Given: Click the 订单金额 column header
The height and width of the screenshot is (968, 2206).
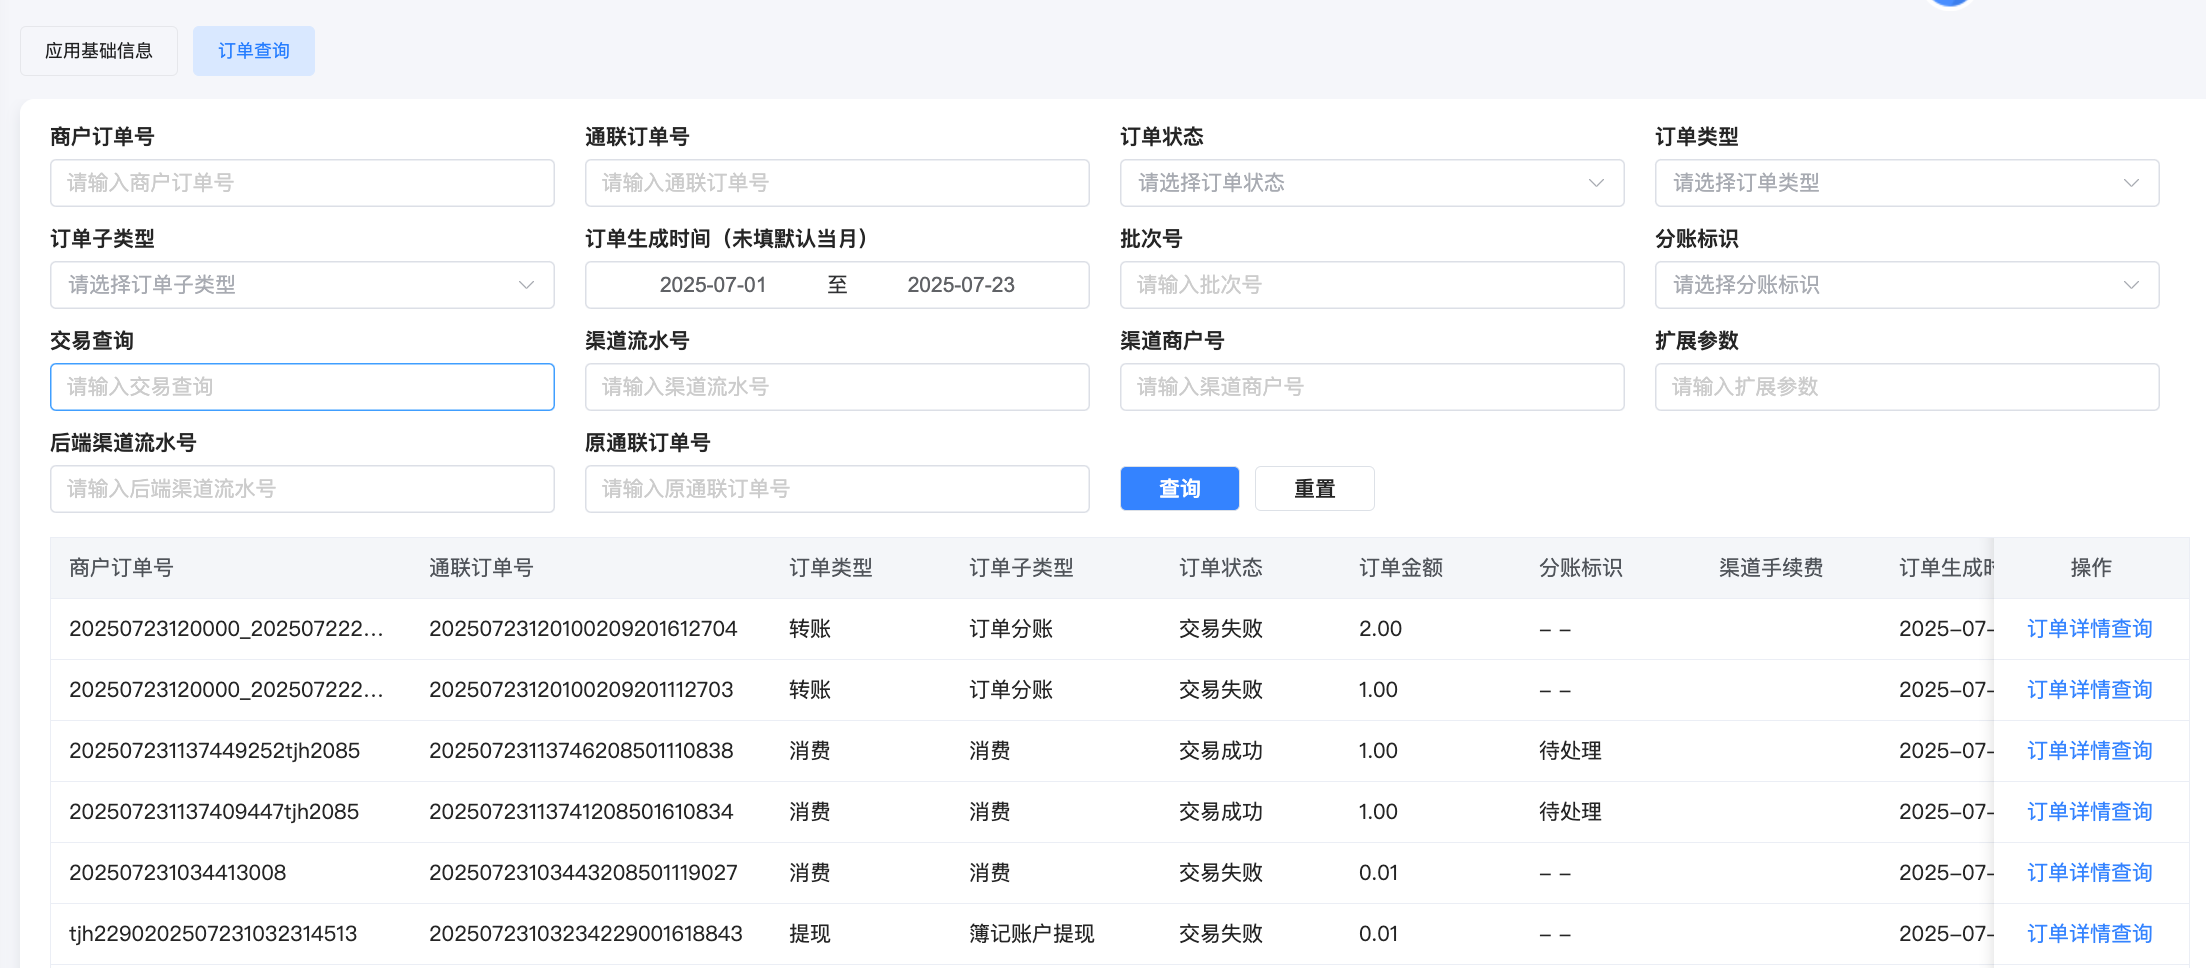Looking at the screenshot, I should 1401,568.
